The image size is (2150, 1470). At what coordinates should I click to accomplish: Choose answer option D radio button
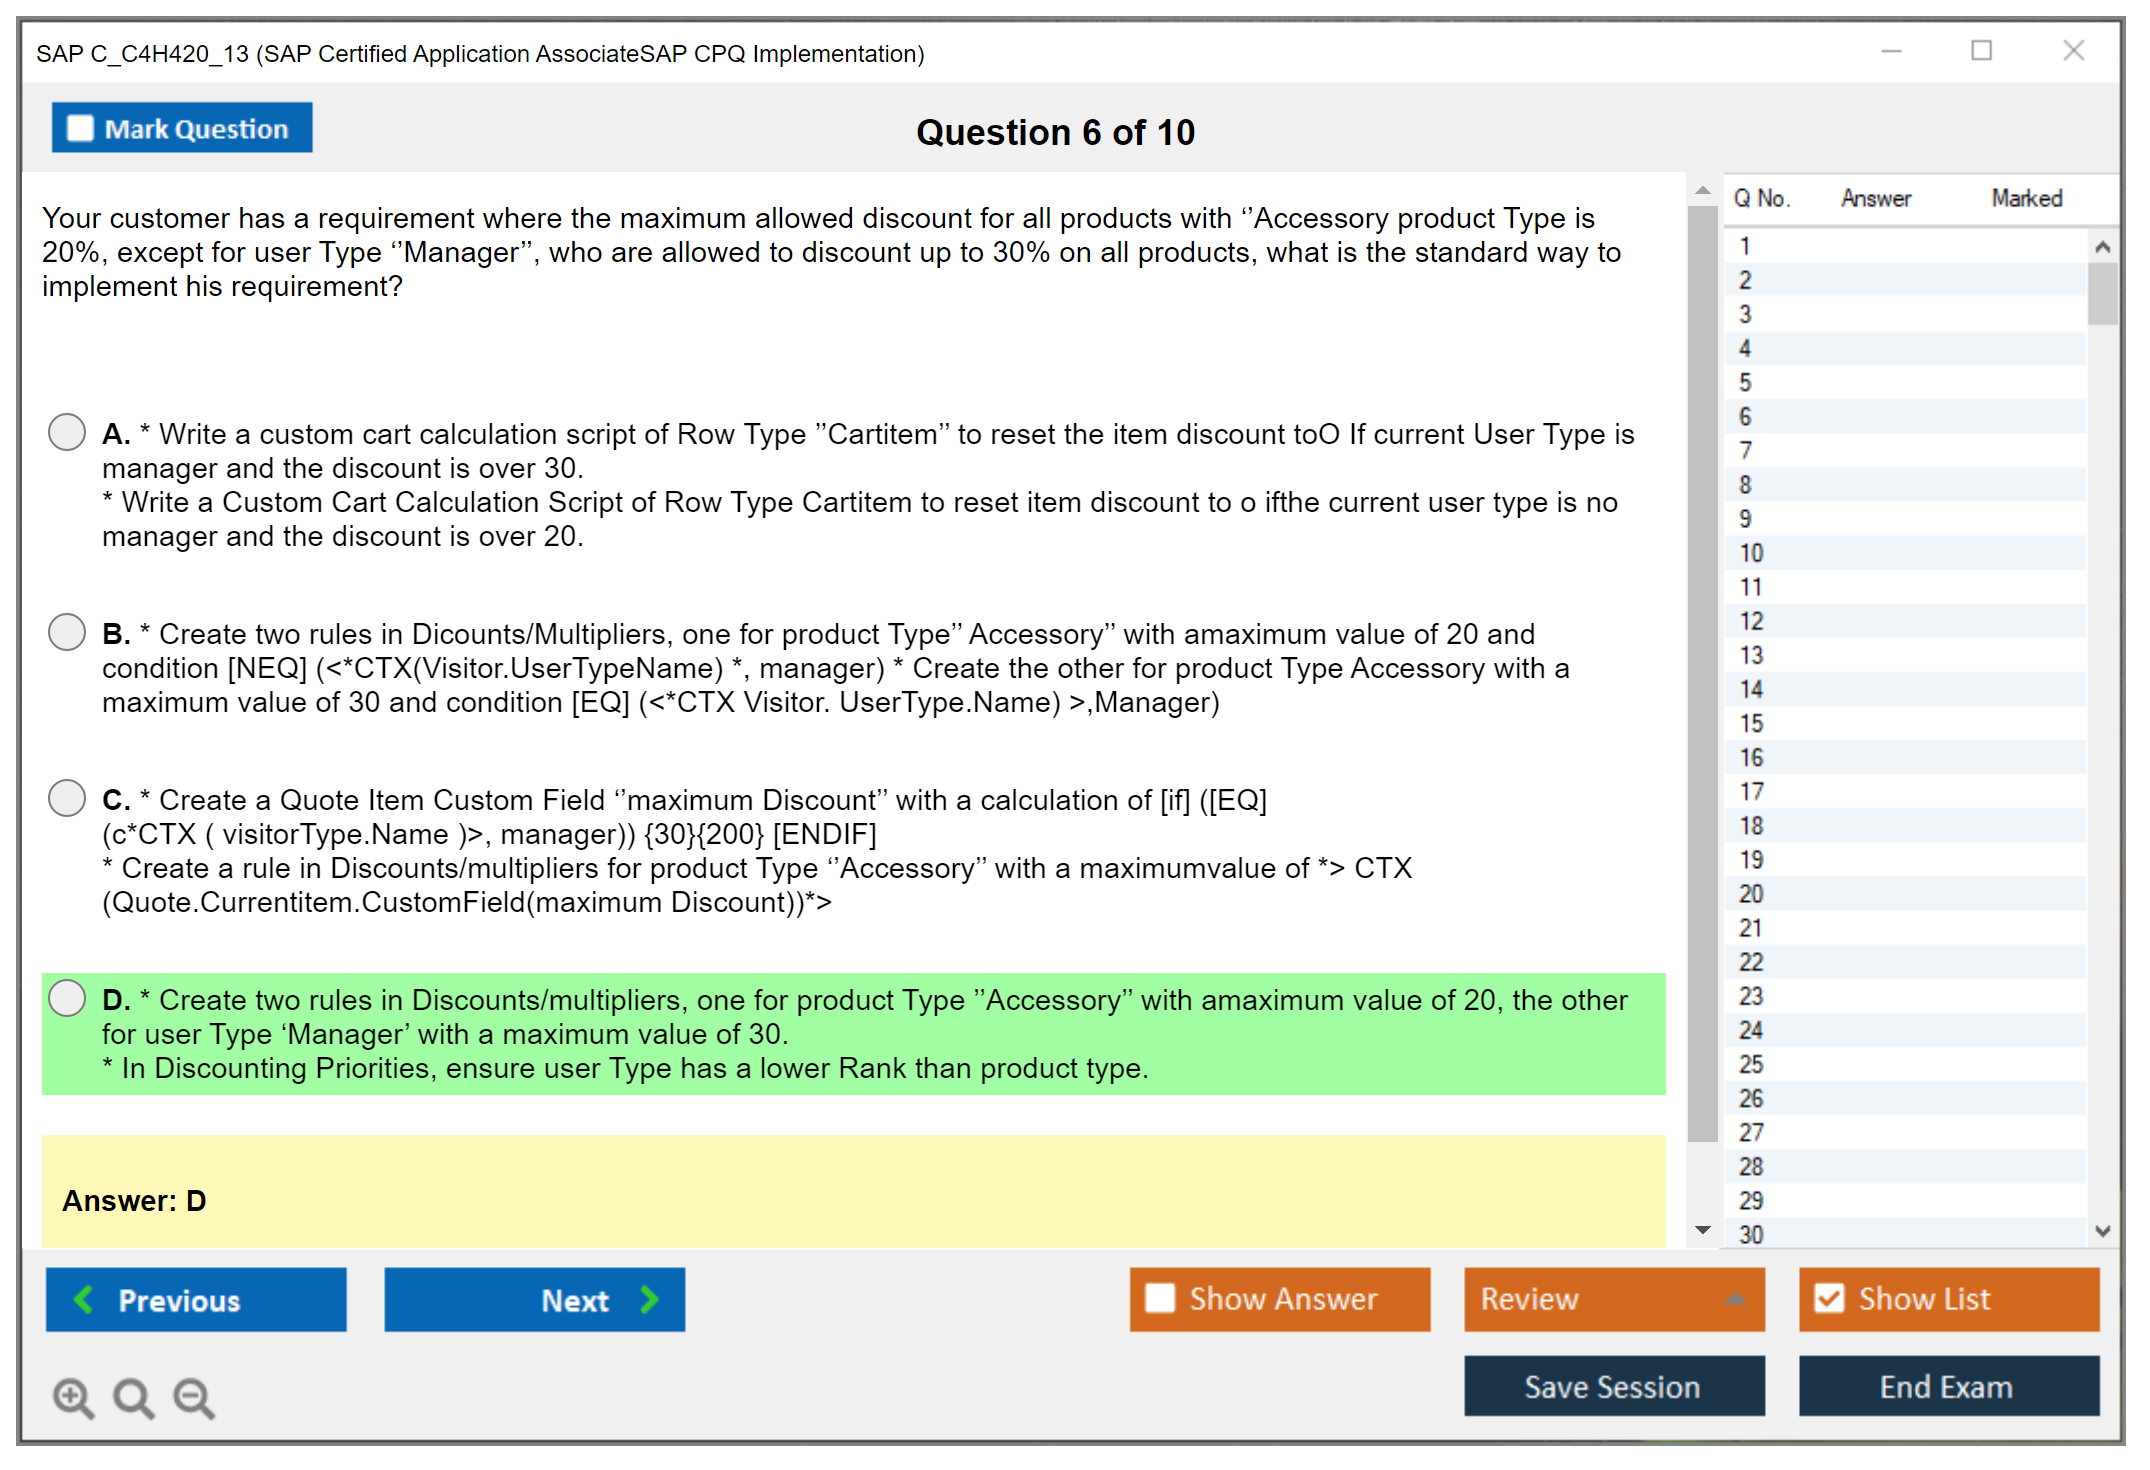(67, 998)
